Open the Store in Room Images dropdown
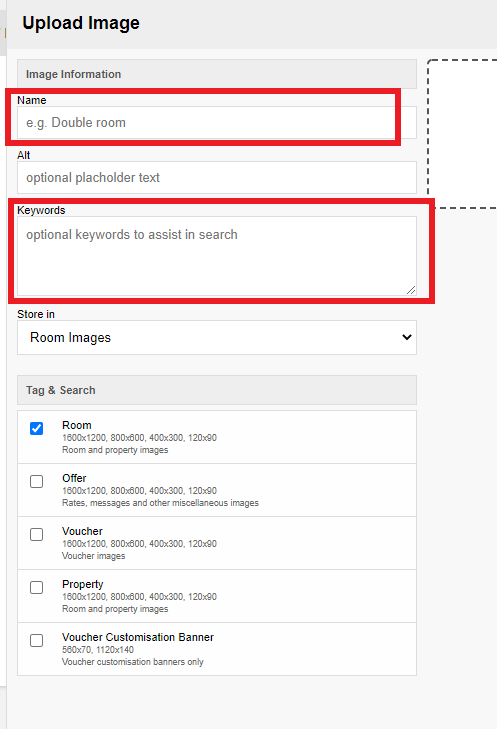The width and height of the screenshot is (497, 729). (217, 338)
